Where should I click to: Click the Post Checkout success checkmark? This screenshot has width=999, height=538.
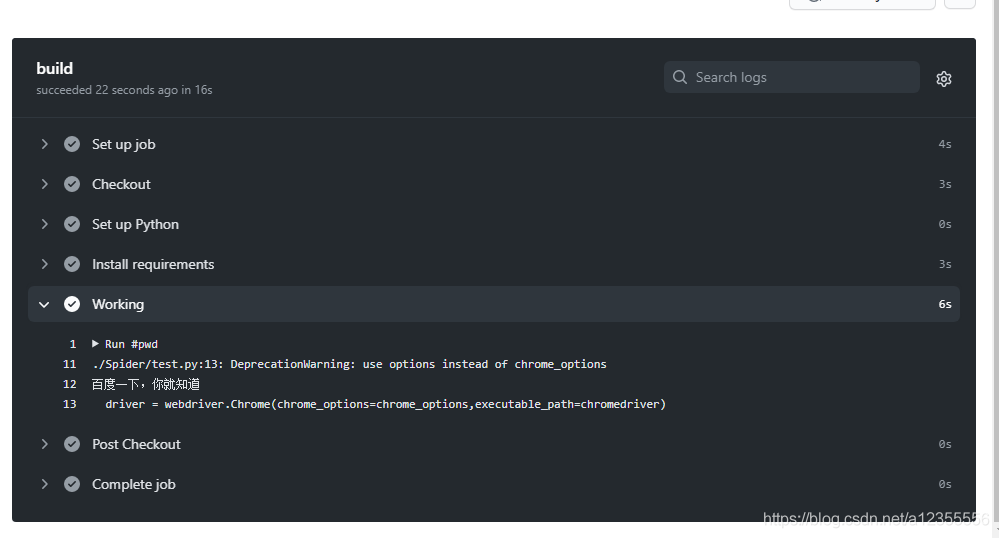(x=72, y=444)
